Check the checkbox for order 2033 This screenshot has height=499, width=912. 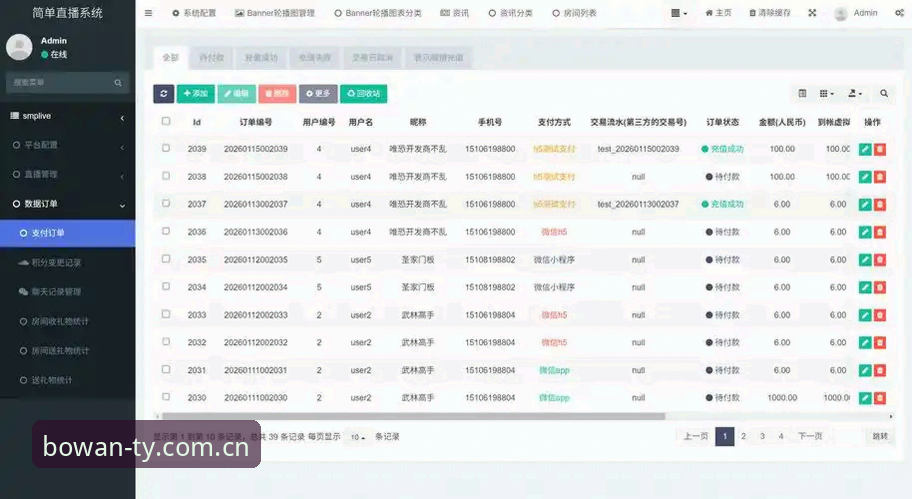pos(166,313)
